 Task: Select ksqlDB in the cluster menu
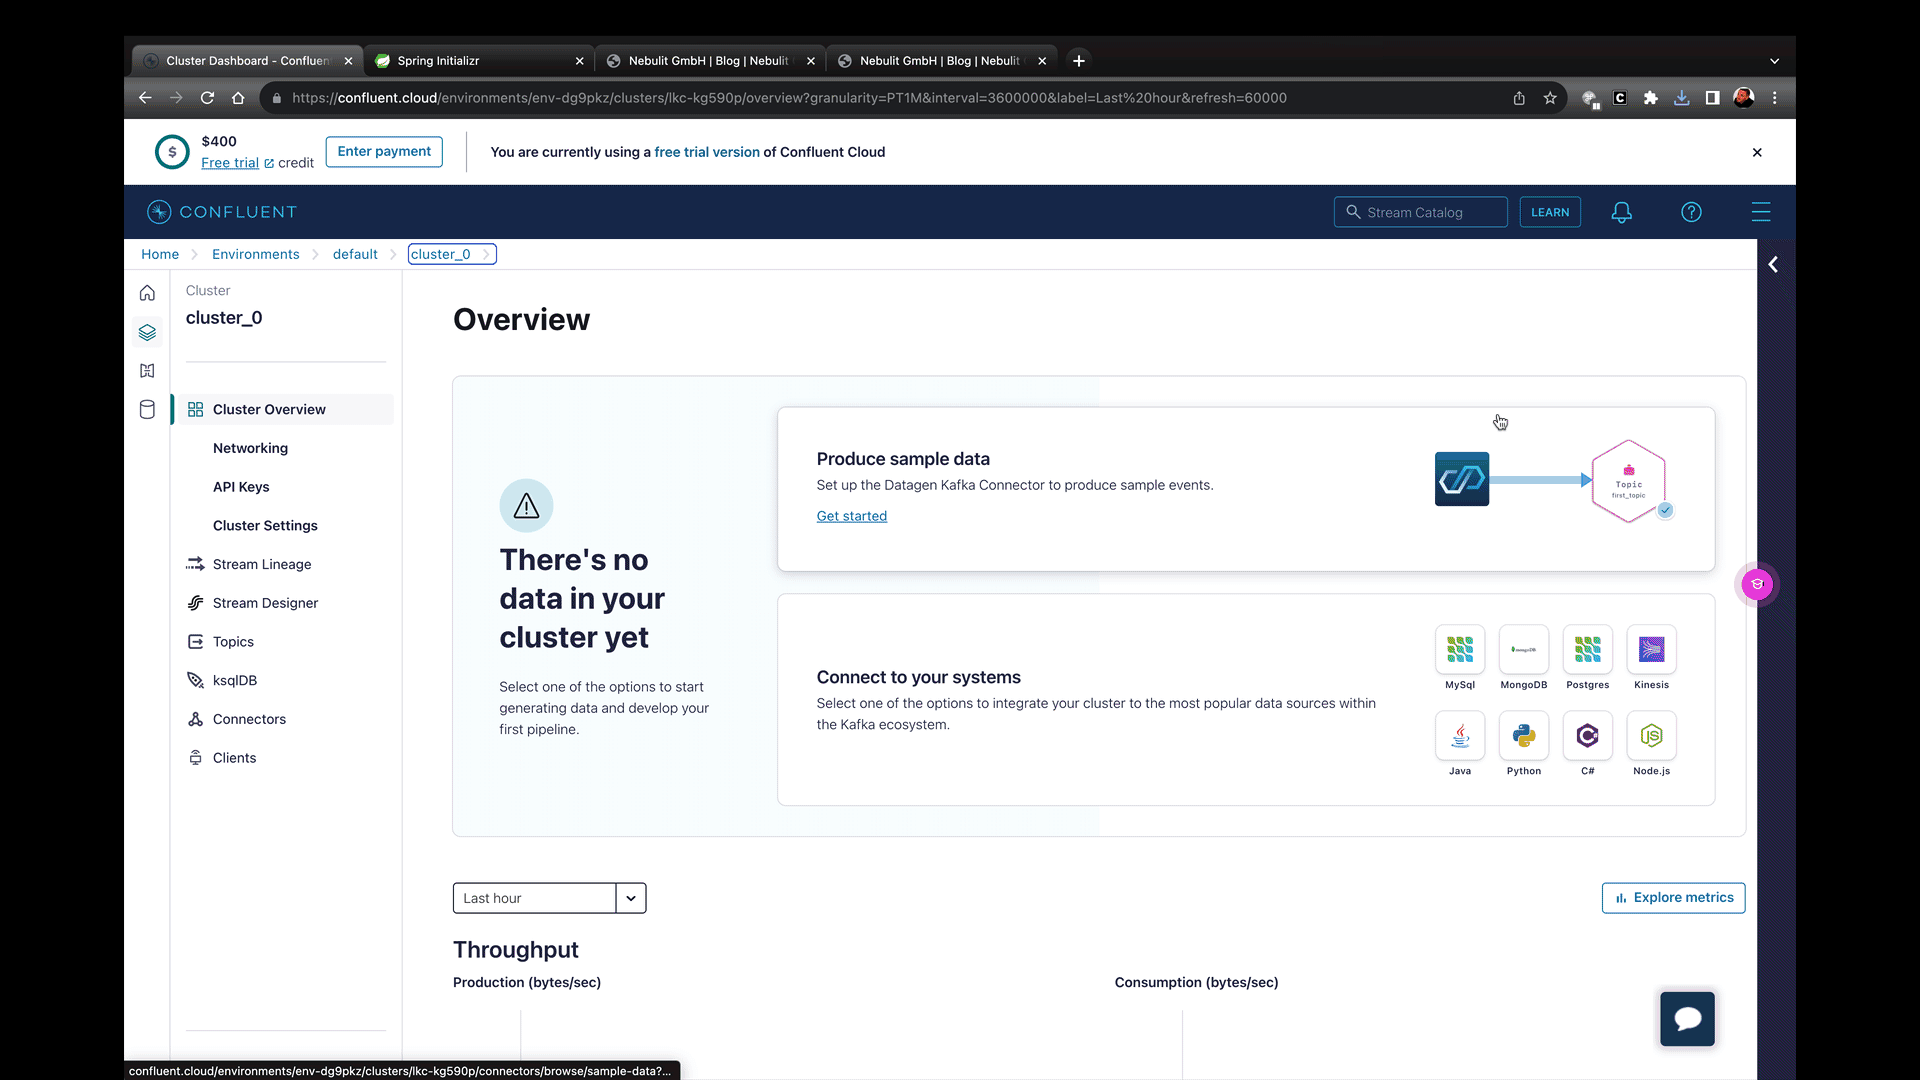tap(235, 680)
